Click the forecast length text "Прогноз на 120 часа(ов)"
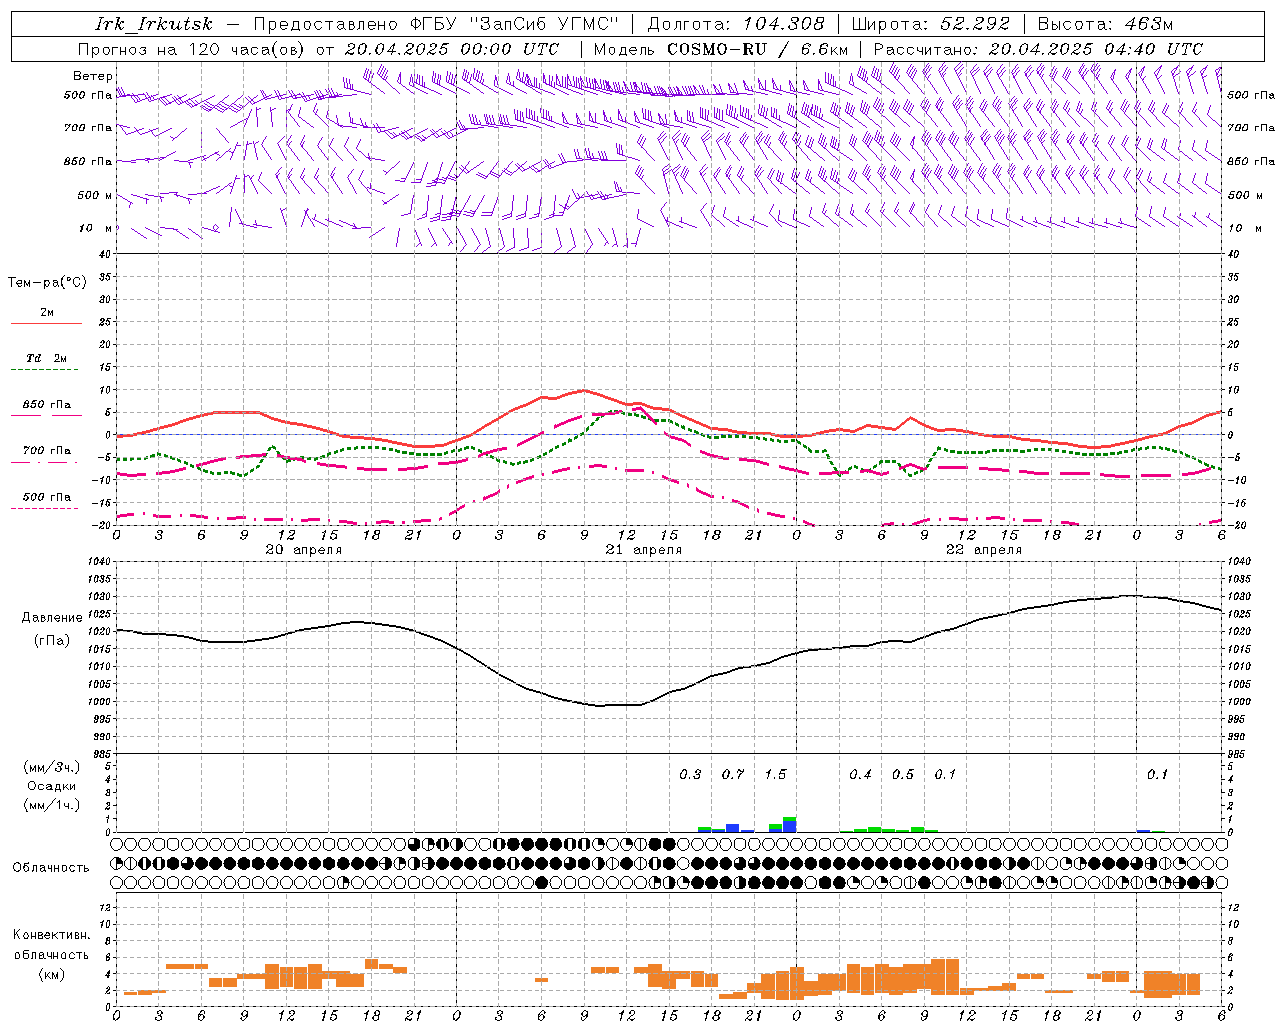 (x=193, y=49)
